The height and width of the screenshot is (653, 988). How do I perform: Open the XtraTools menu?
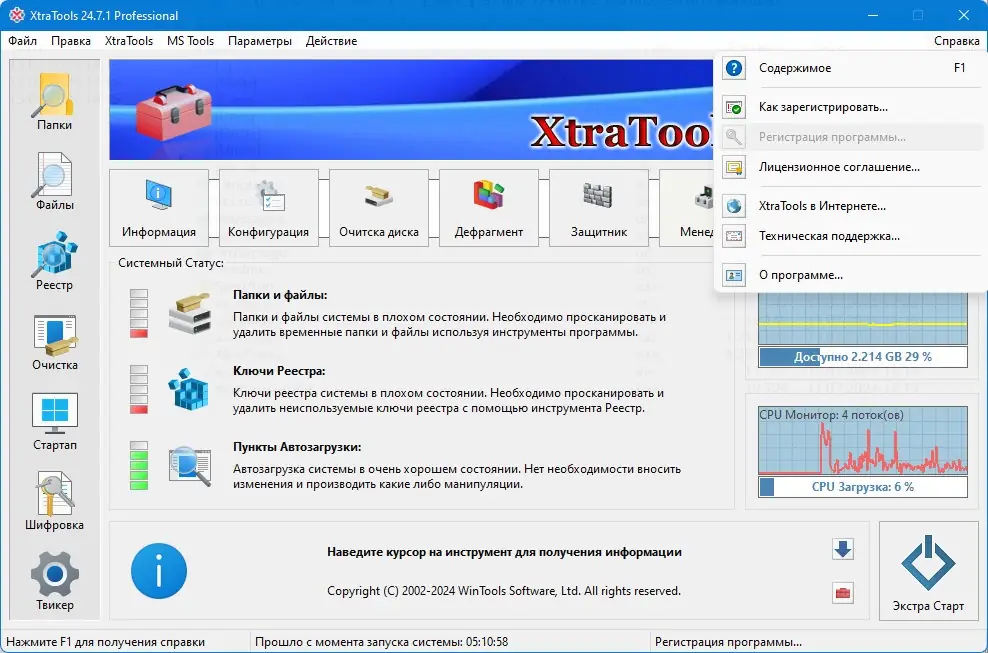[129, 41]
